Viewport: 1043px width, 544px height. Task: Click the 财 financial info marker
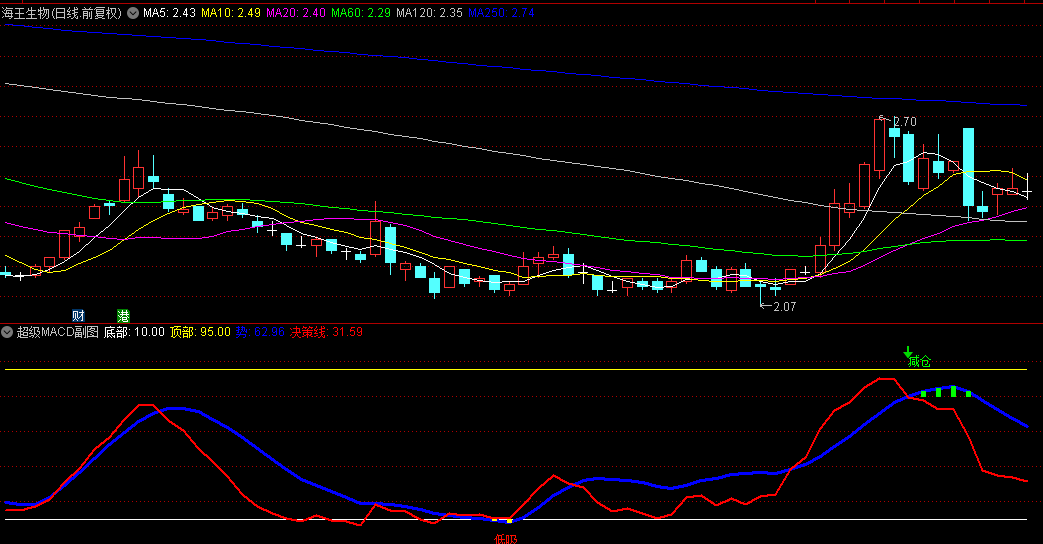coord(78,316)
